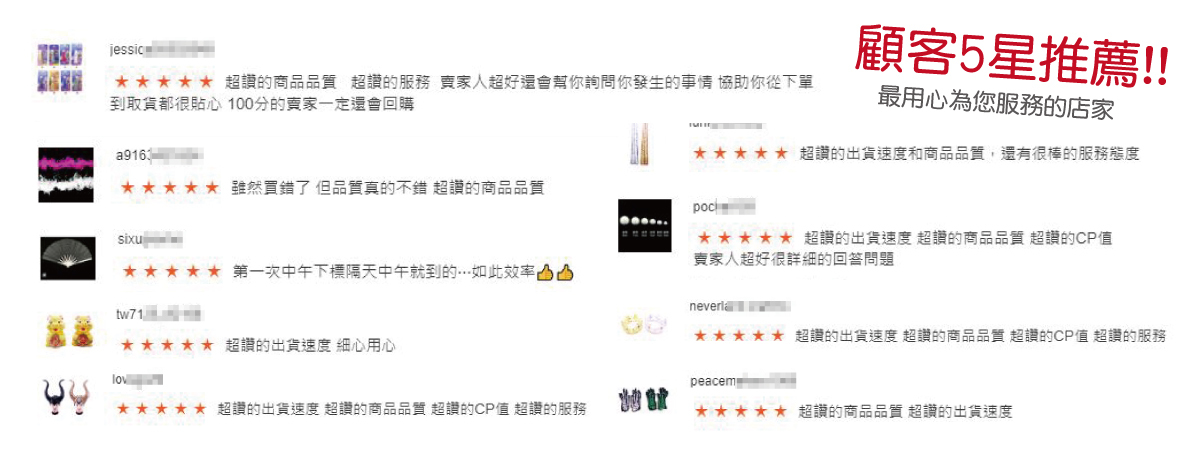1200x450 pixels.
Task: Click the five stars in tw71 review
Action: 167,345
